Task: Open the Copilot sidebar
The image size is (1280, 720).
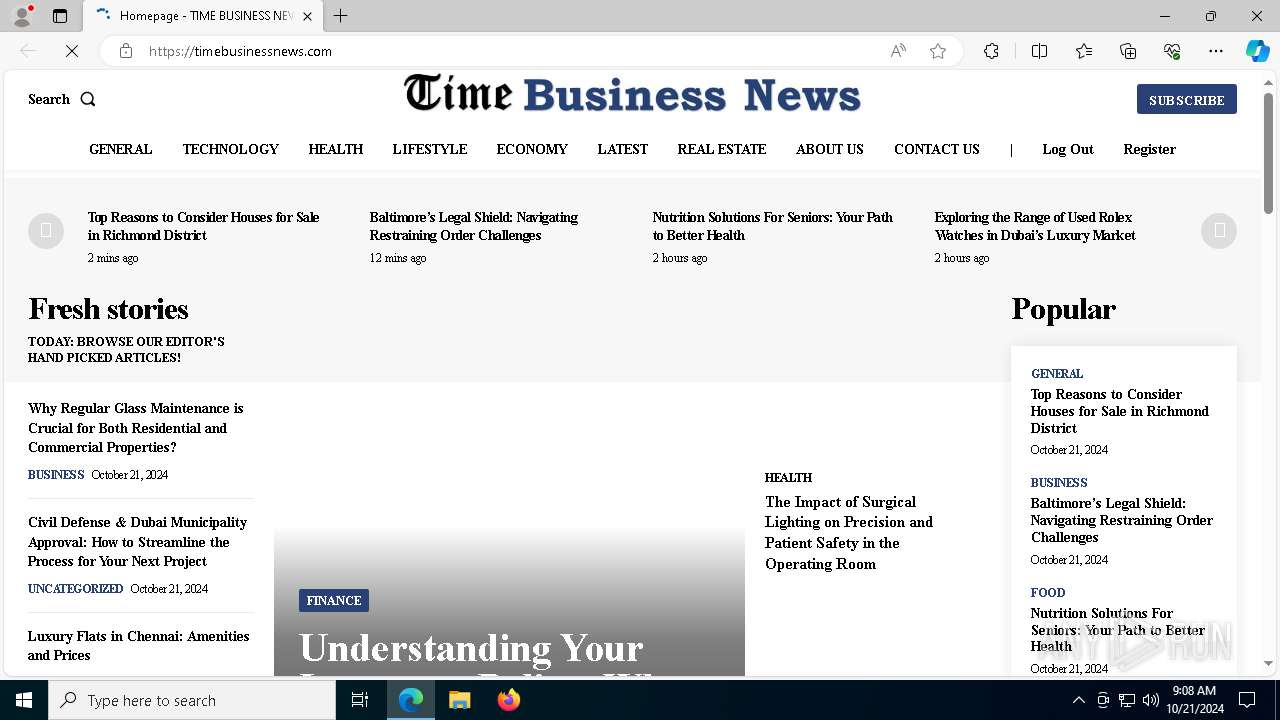Action: coord(1257,51)
